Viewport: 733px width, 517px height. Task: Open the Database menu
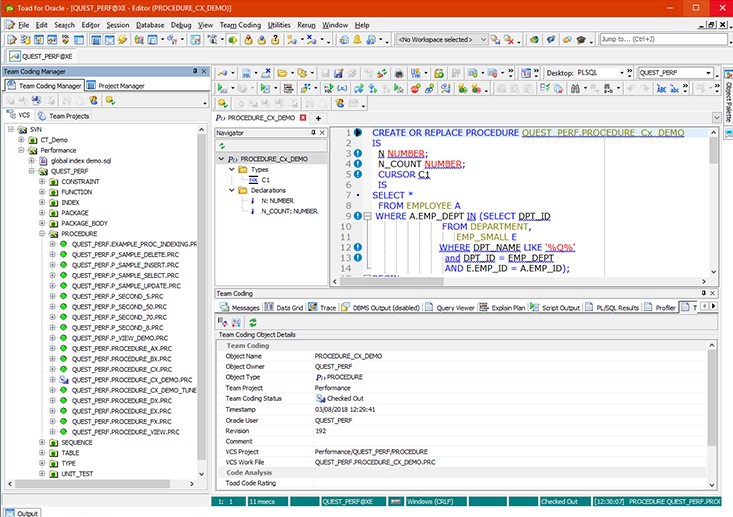coord(150,25)
